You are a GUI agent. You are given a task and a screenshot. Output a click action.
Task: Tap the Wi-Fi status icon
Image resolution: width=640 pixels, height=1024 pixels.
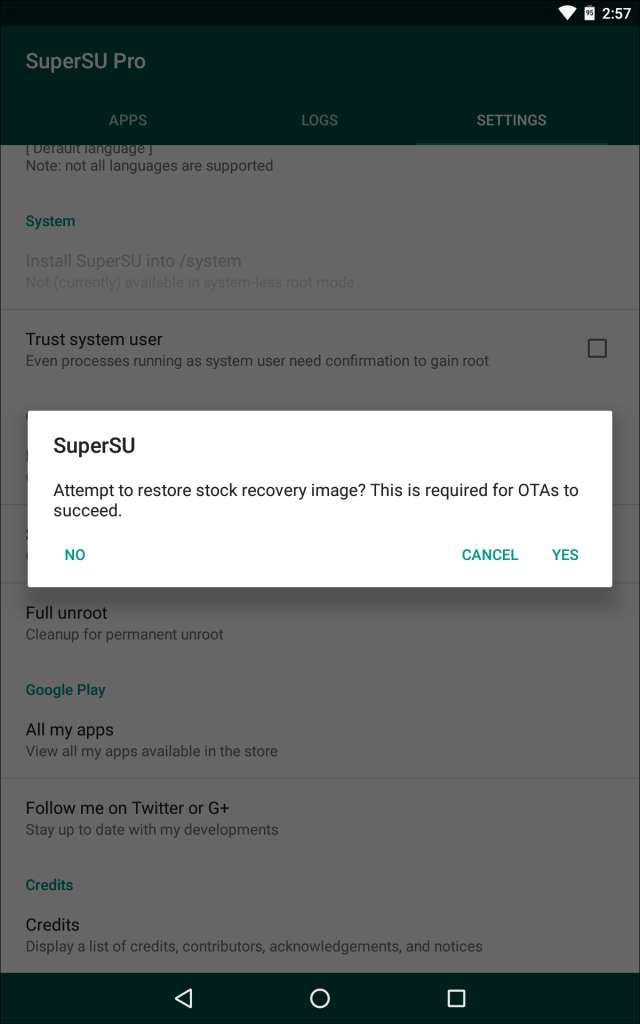coord(567,13)
